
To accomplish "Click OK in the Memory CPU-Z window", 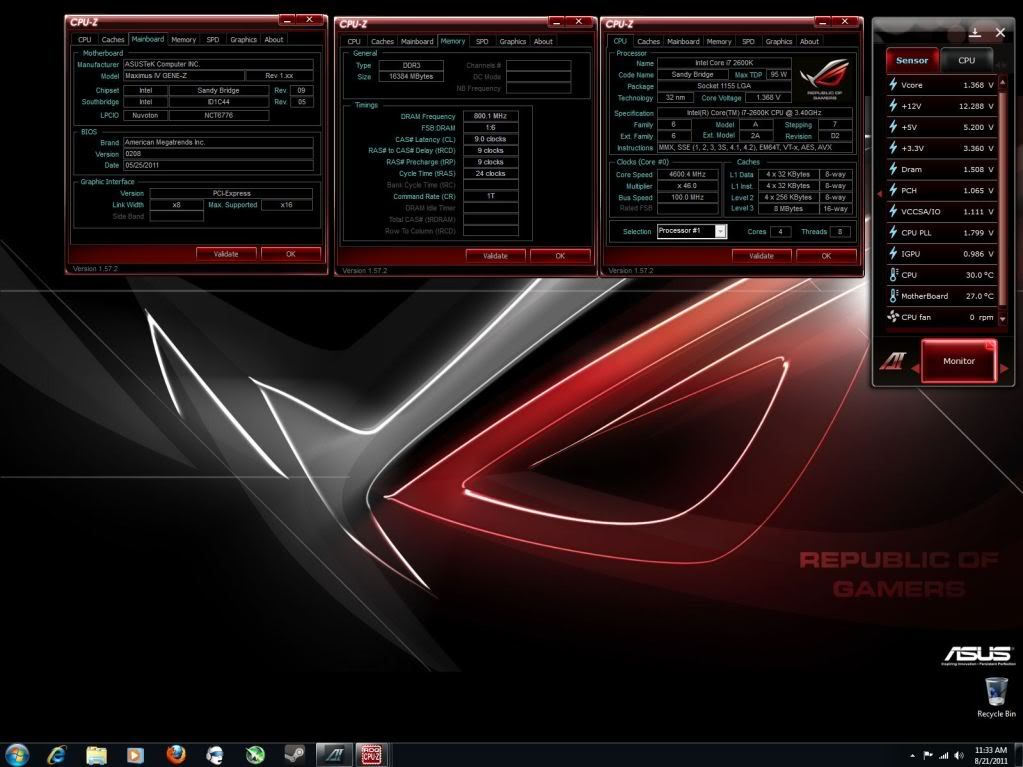I will [560, 256].
